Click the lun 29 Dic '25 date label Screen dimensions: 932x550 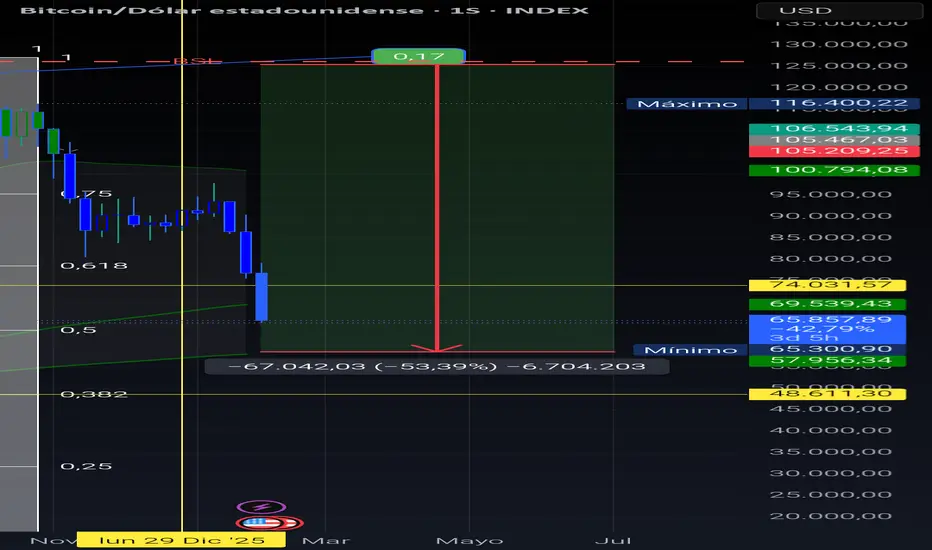181,540
